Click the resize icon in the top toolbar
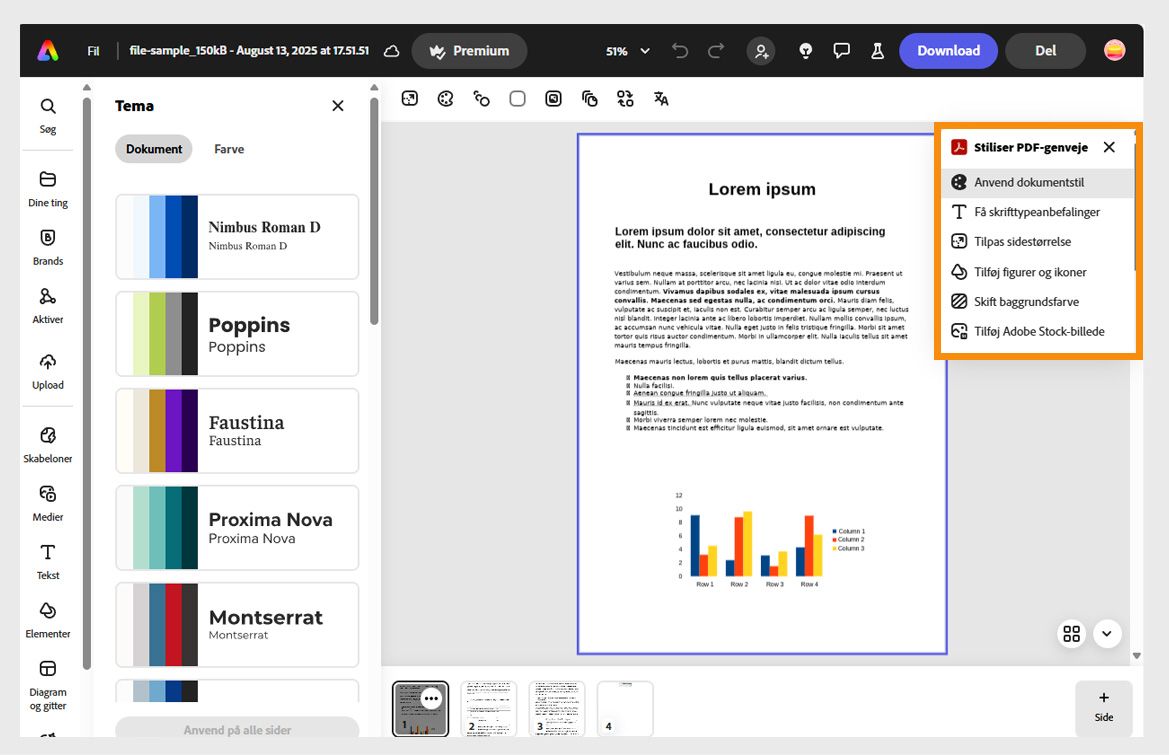 tap(409, 98)
